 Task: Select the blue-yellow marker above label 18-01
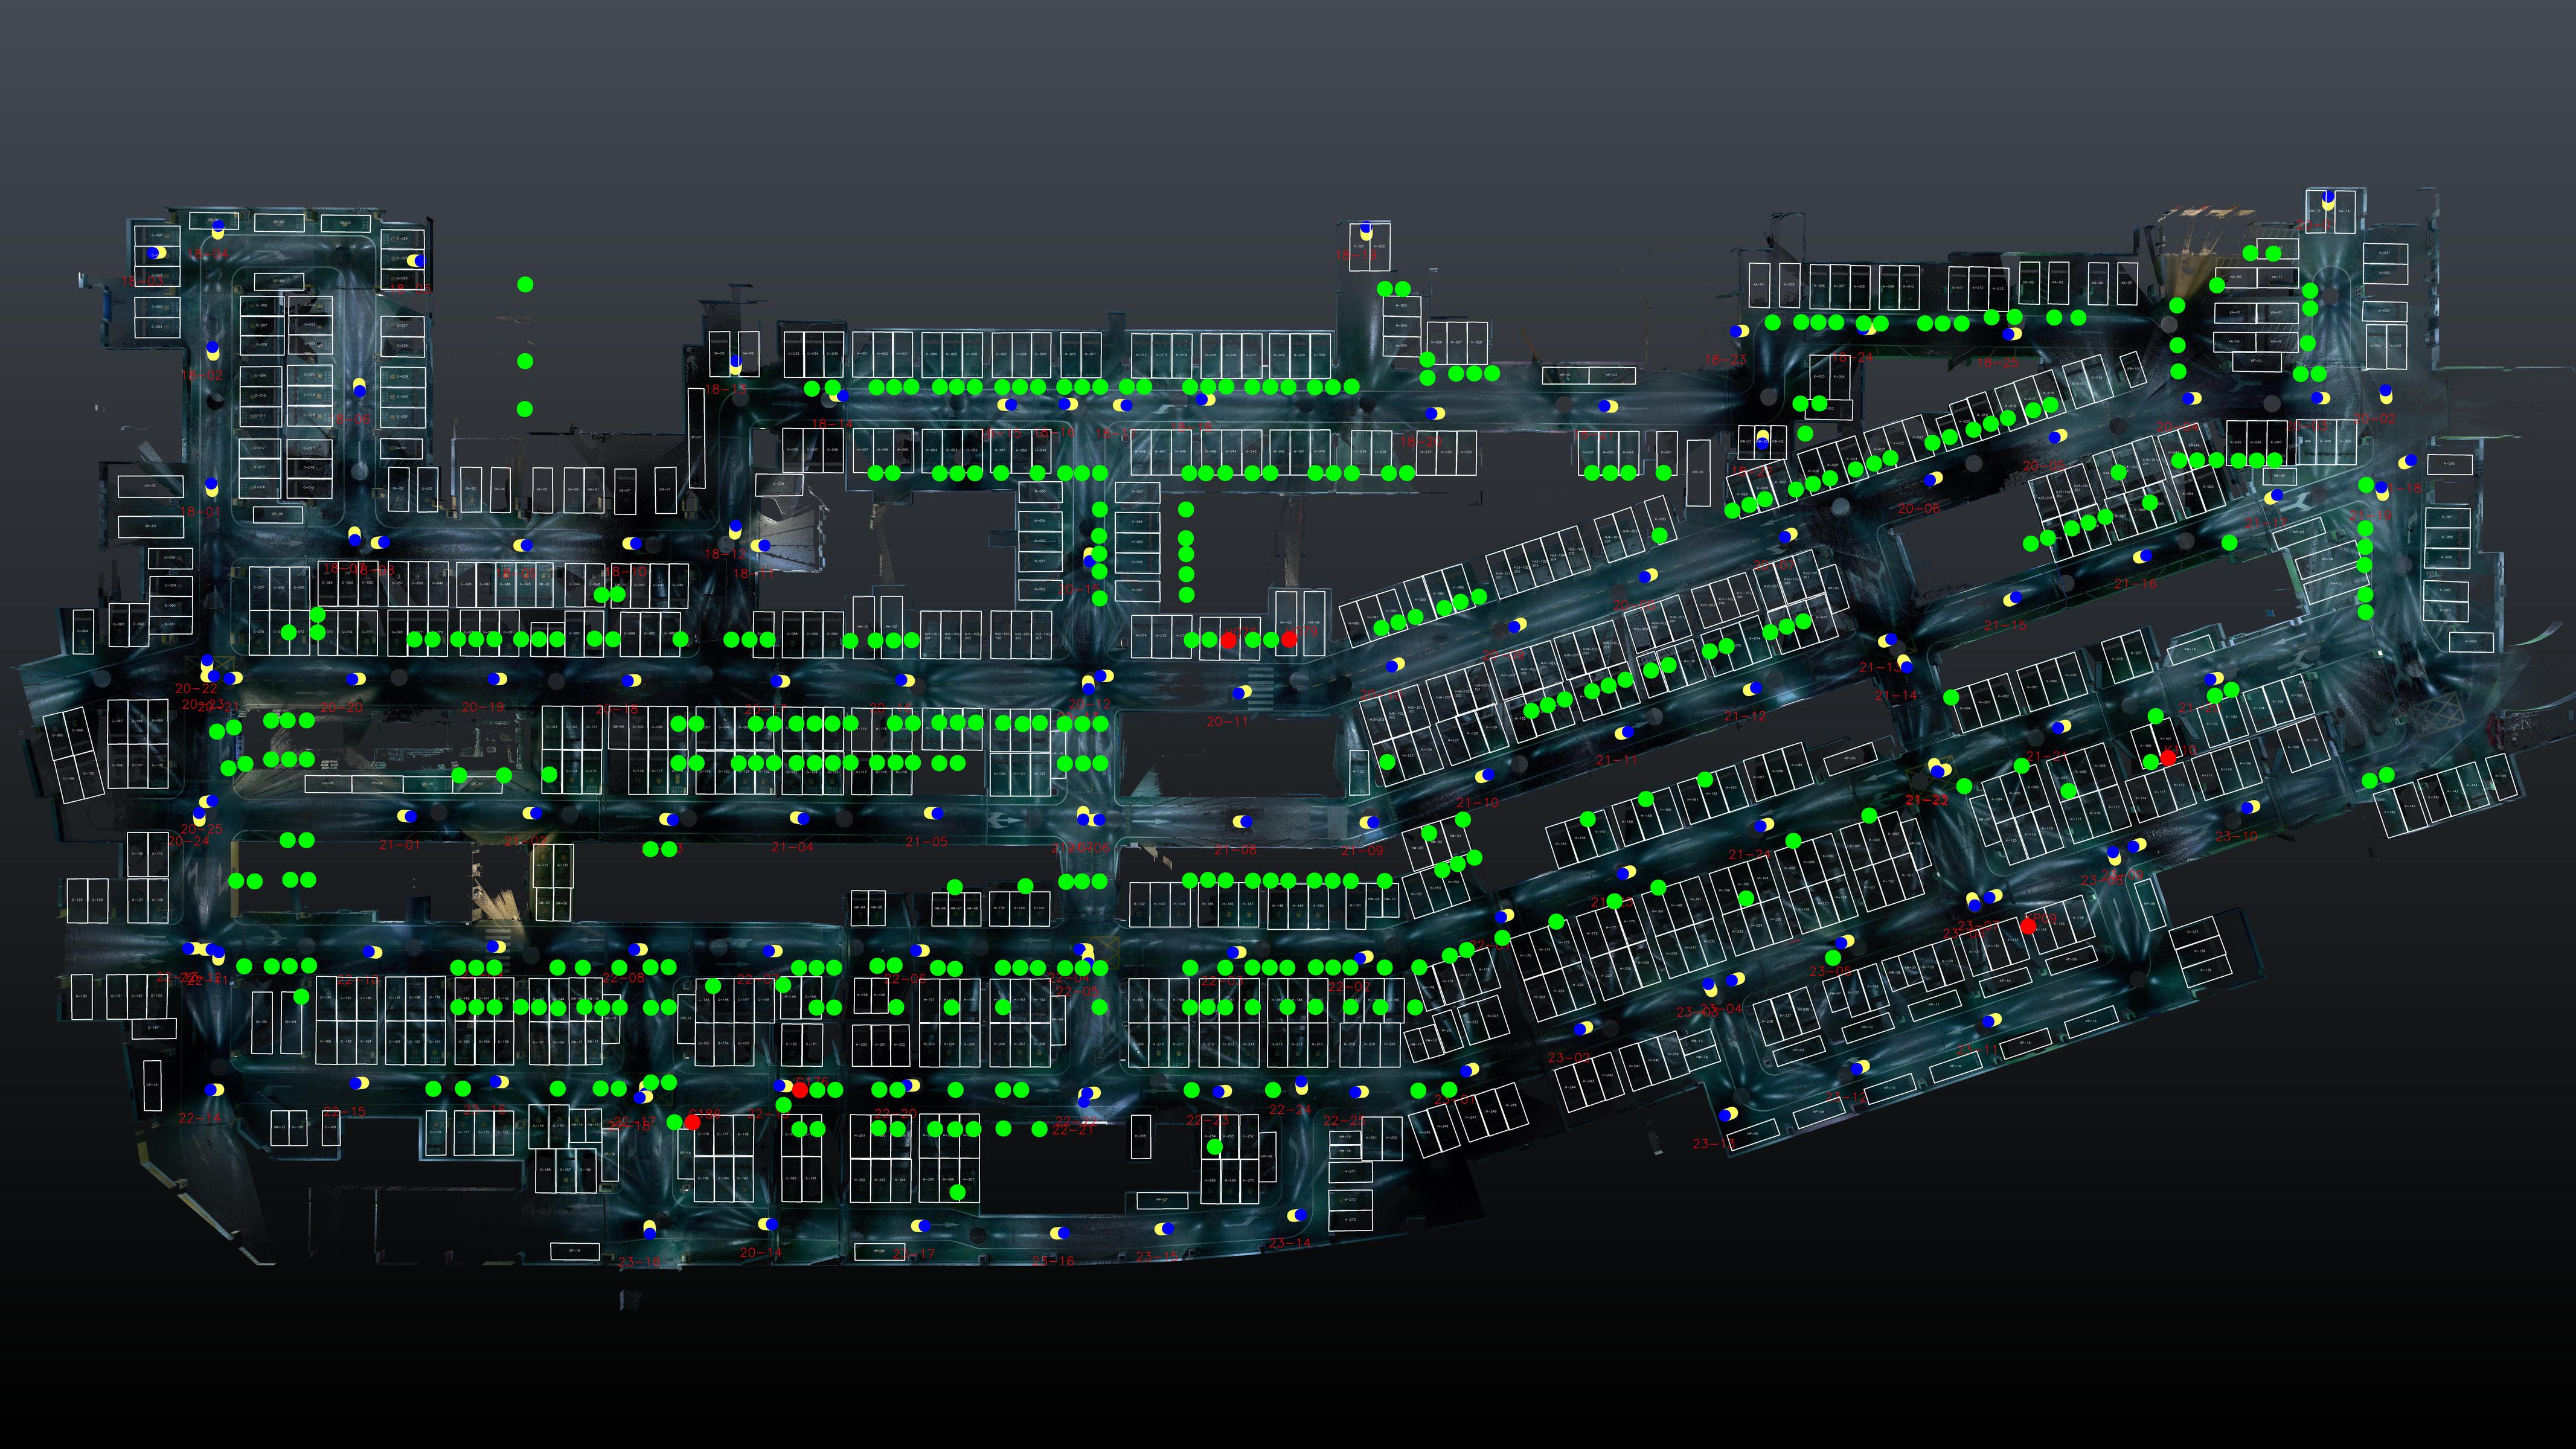212,487
